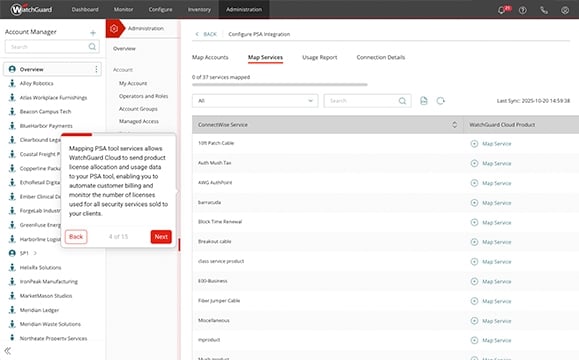The width and height of the screenshot is (579, 360).
Task: Sort by ConnectWise Service column arrows
Action: pyautogui.click(x=455, y=125)
